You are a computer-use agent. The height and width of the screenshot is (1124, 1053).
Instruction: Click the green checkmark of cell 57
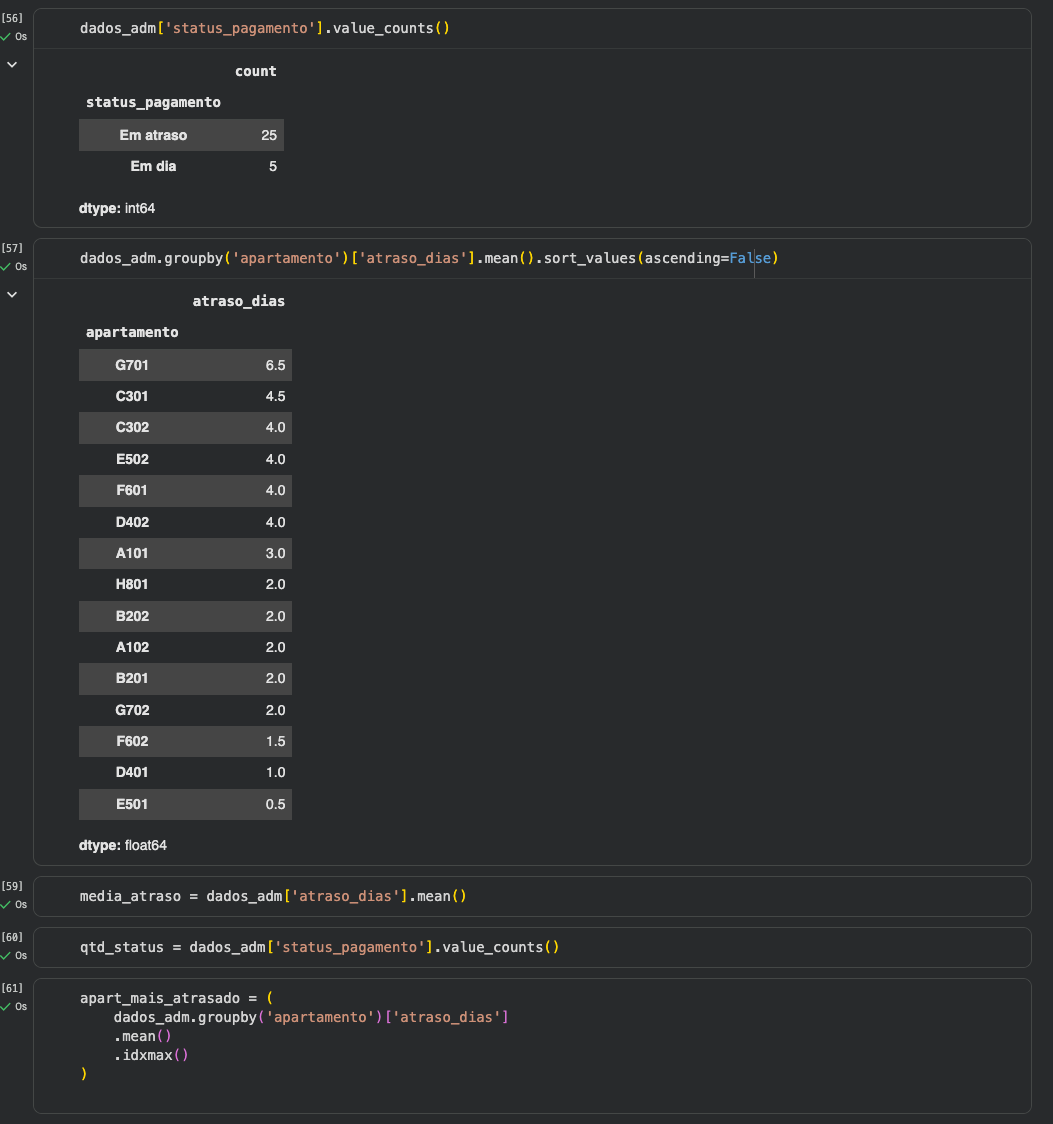point(6,267)
